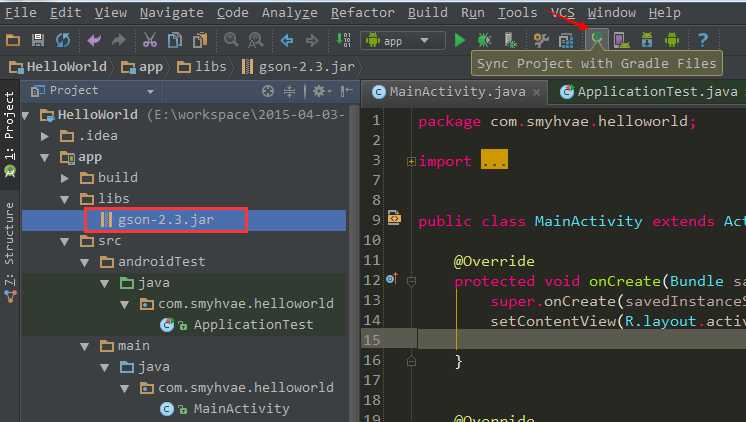Click the Find magnifier icon
This screenshot has width=746, height=422.
[231, 40]
